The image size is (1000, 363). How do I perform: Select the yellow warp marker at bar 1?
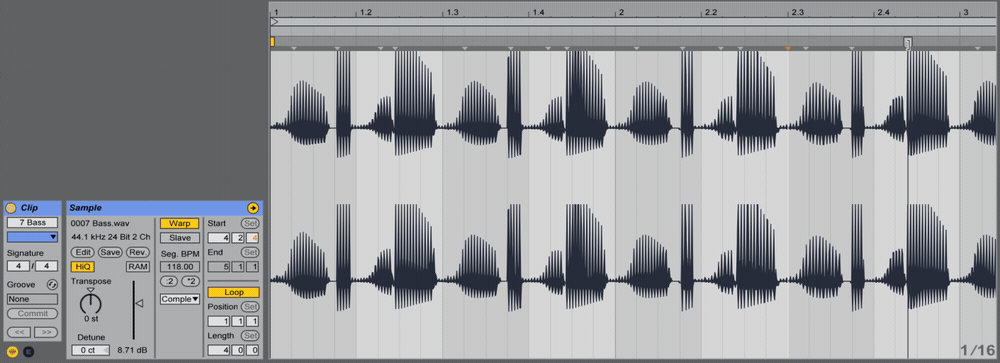pos(272,41)
